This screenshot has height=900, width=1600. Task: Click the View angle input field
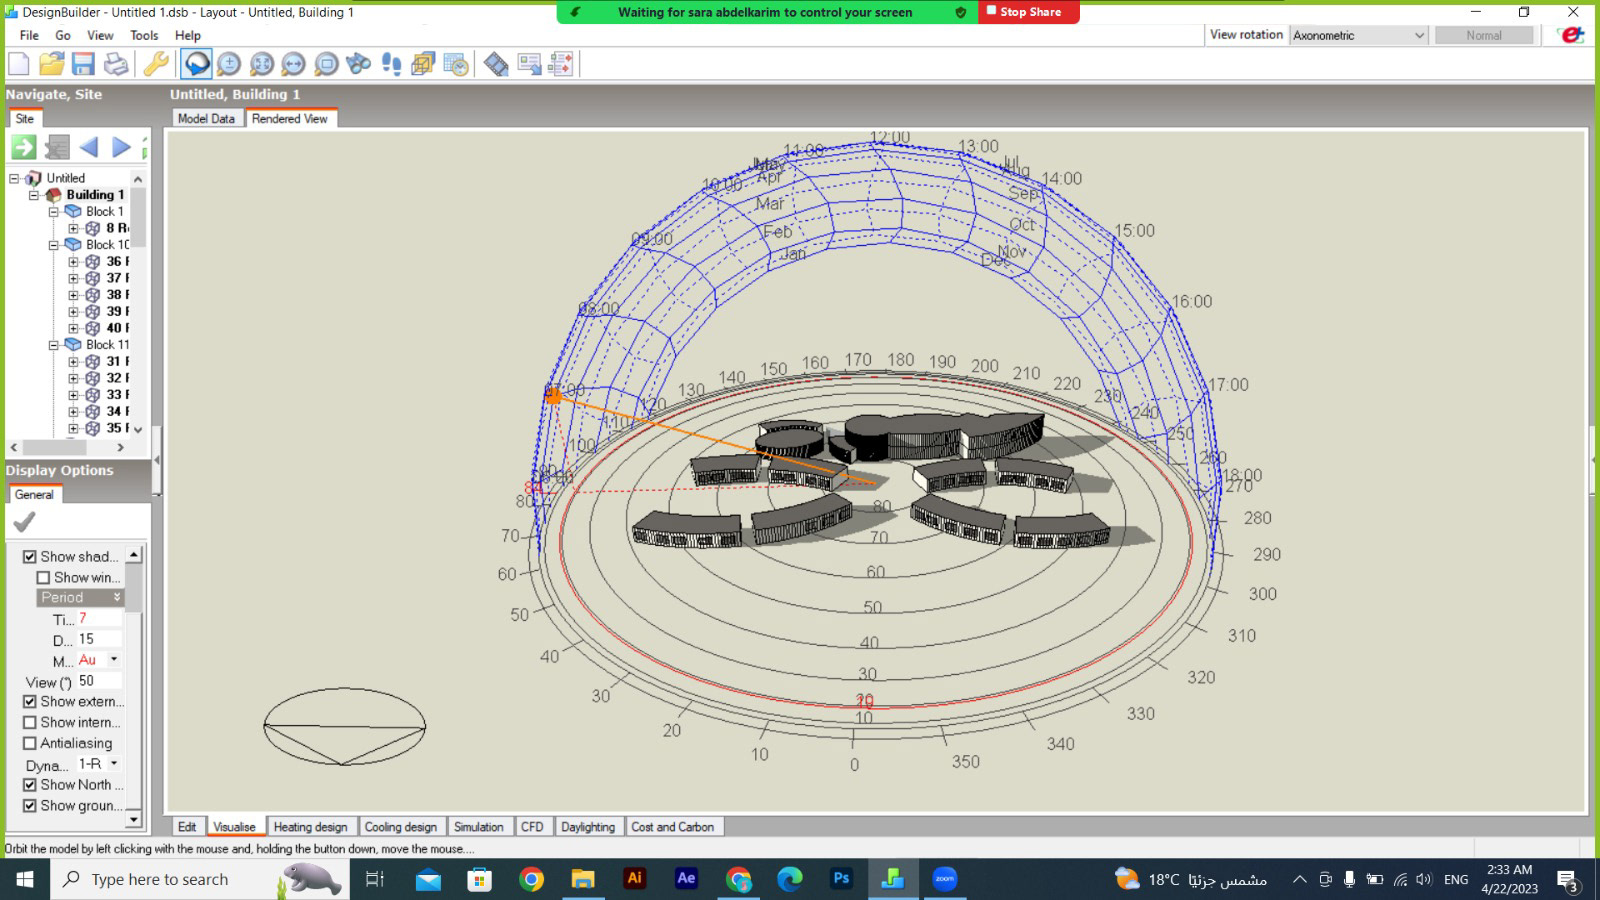99,681
